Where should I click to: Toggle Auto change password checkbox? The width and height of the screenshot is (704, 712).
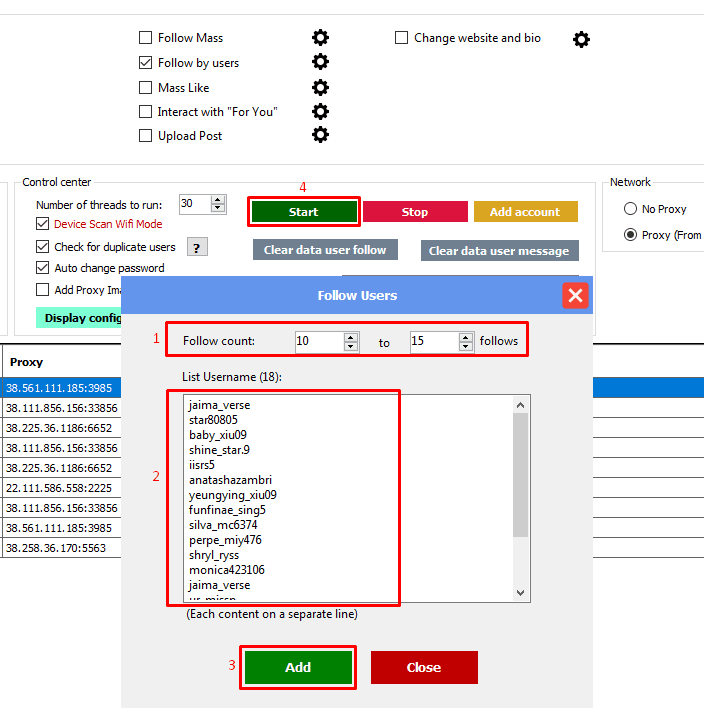(x=43, y=268)
